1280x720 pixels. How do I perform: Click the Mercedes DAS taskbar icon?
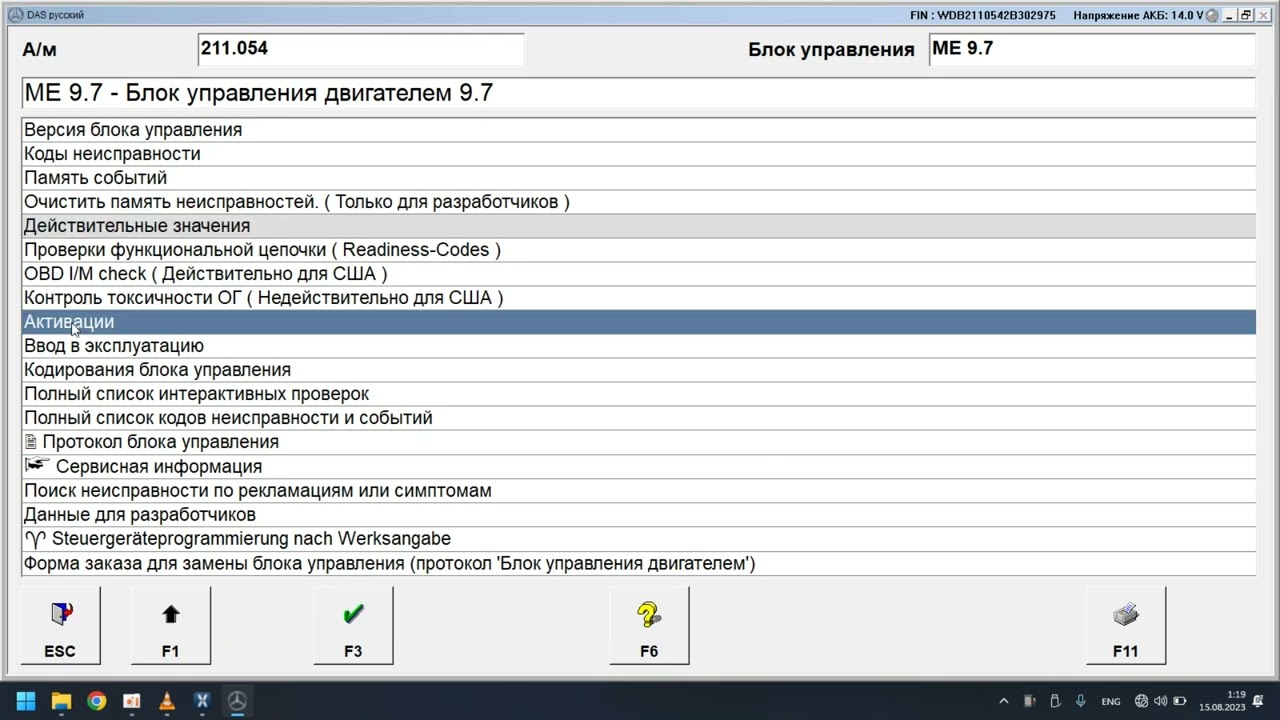point(237,701)
